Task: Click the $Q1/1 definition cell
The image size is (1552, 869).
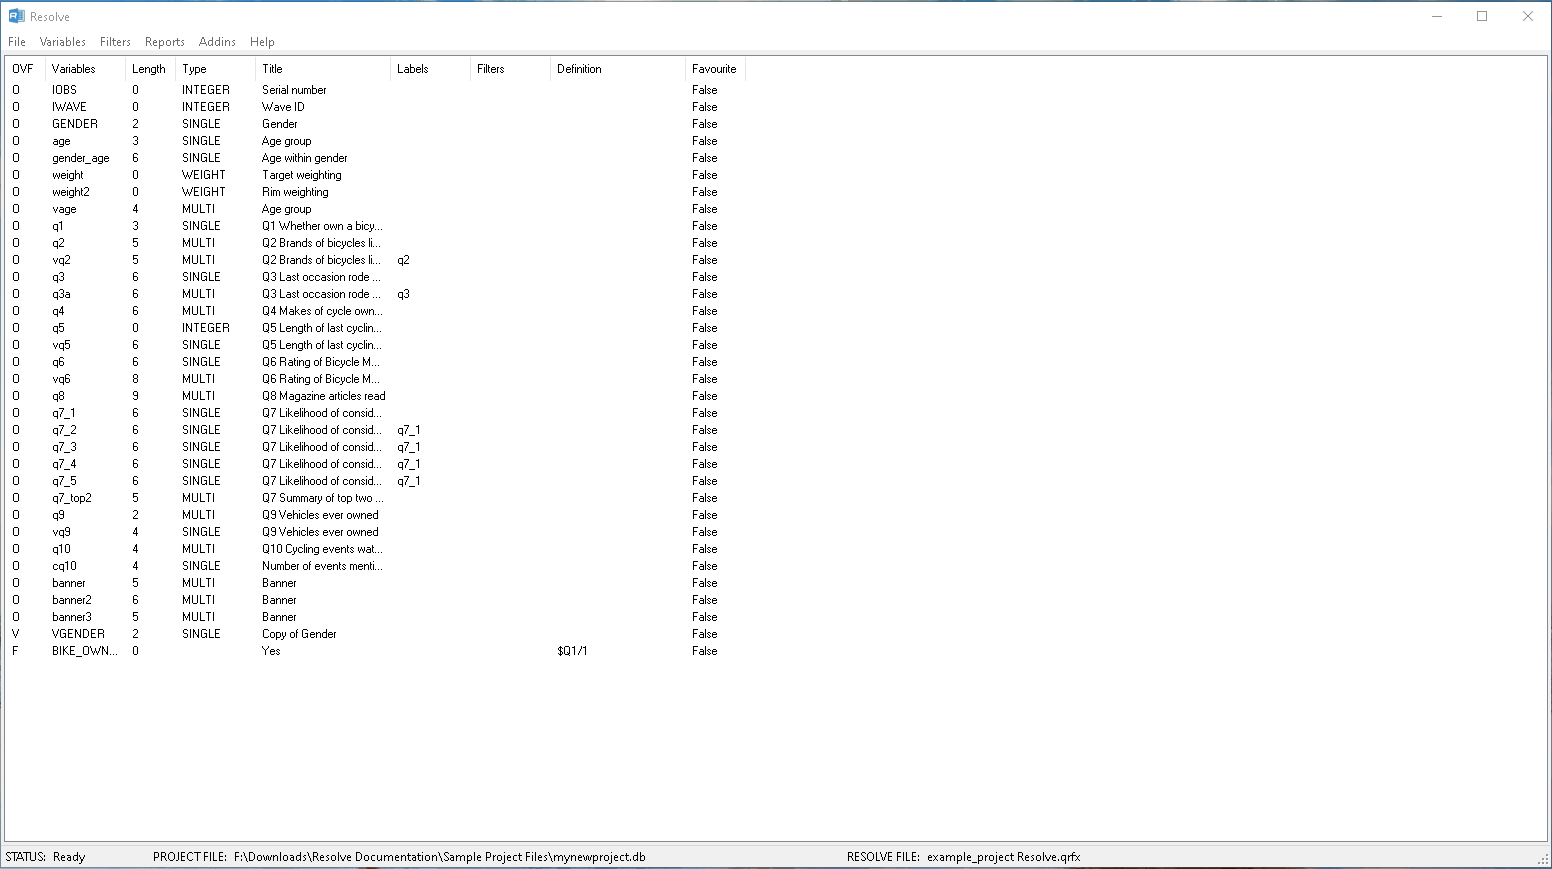Action: tap(572, 651)
